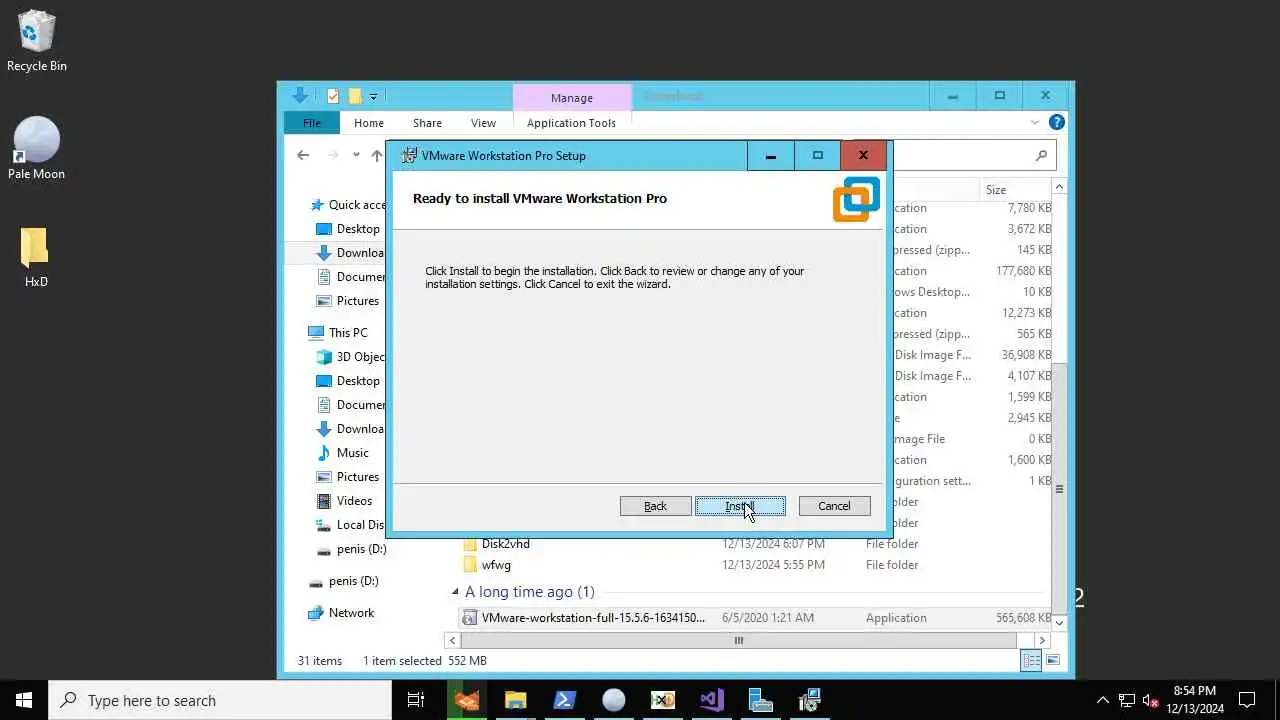Open Pale Moon from taskbar
Viewport: 1280px width, 720px height.
point(614,700)
